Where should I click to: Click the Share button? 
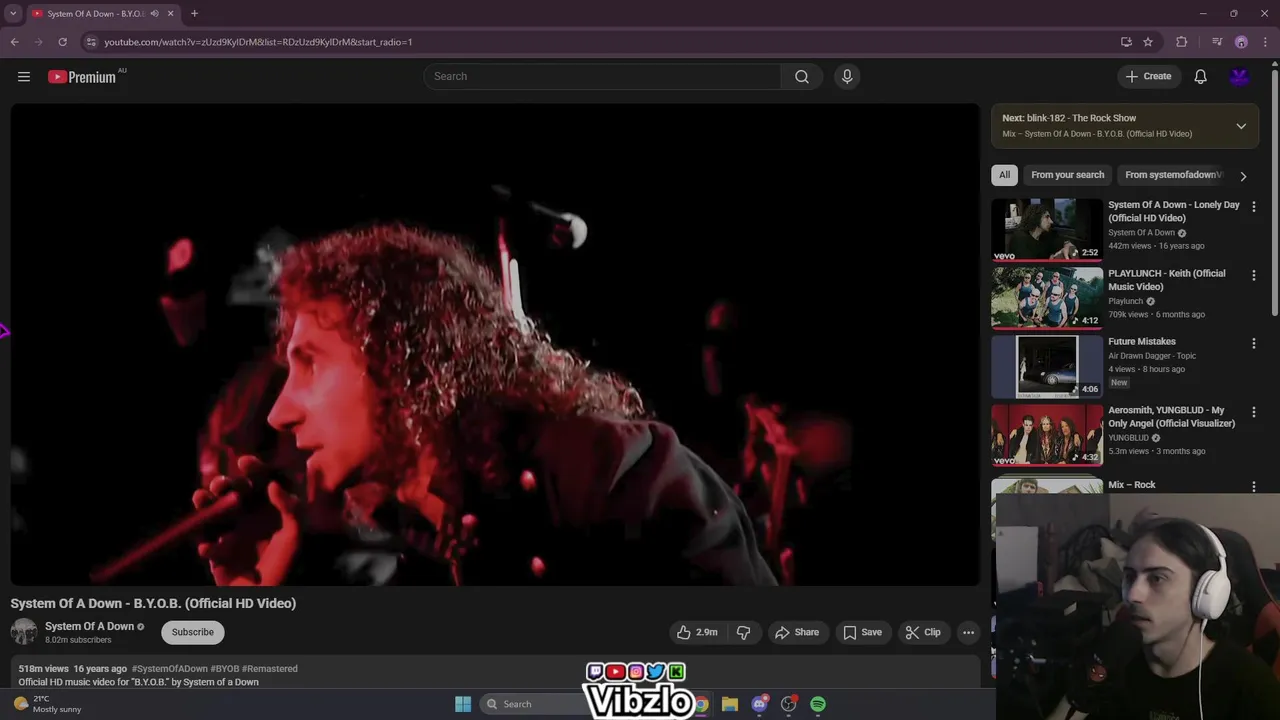[797, 632]
